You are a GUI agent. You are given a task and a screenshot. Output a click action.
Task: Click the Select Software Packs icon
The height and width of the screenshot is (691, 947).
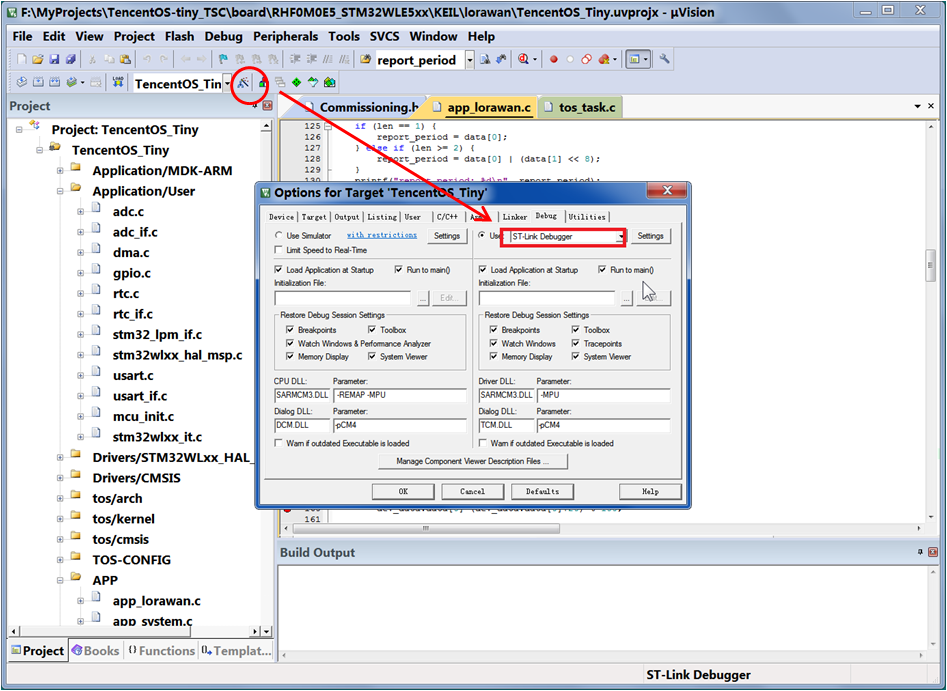click(313, 83)
